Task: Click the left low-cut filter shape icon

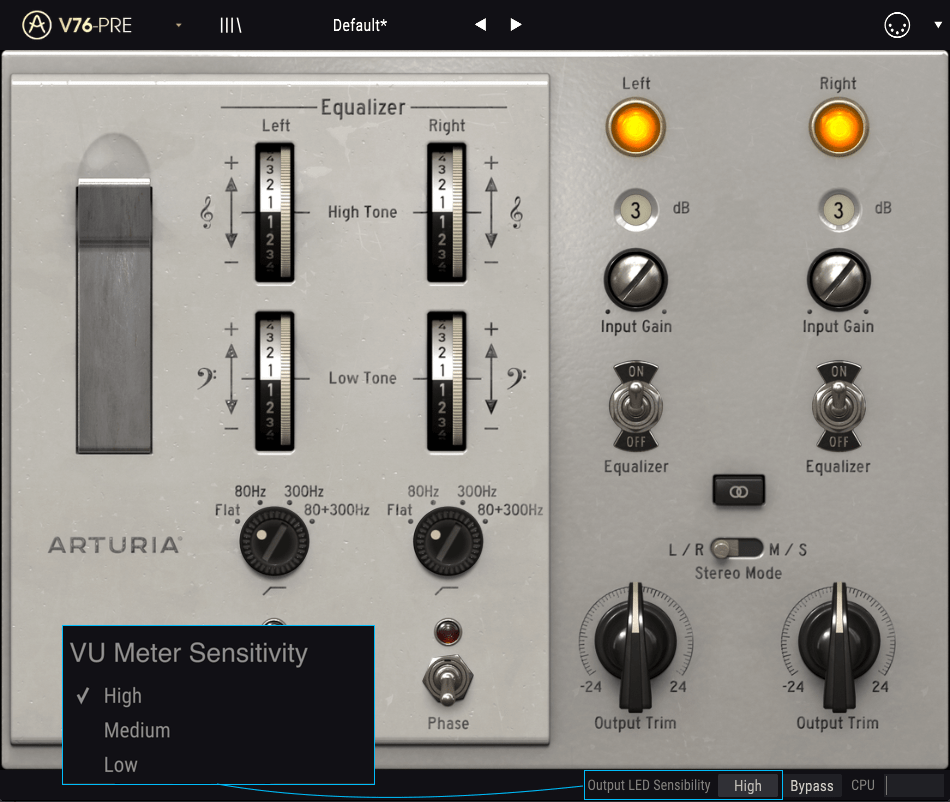Action: 274,590
